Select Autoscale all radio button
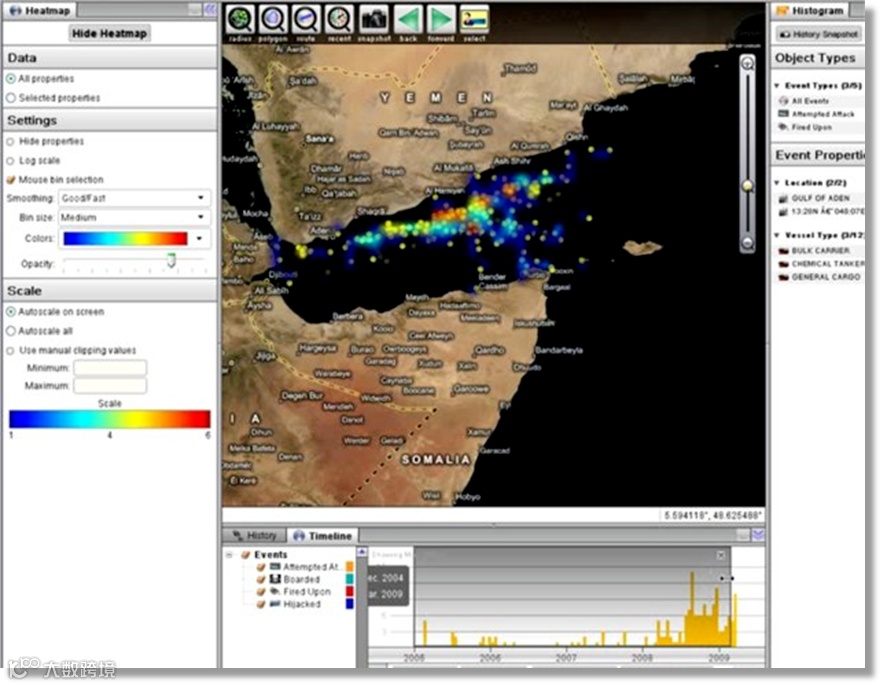Image resolution: width=883 pixels, height=686 pixels. click(11, 331)
